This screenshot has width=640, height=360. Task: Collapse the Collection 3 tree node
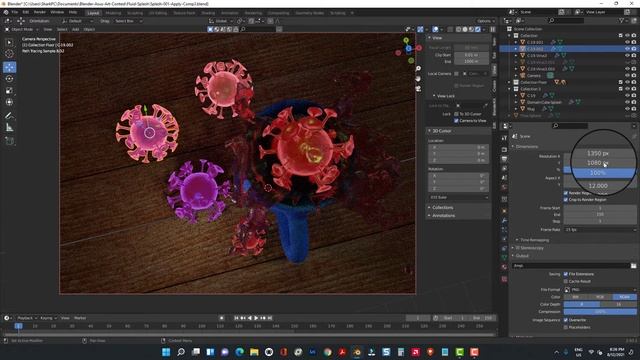click(510, 89)
